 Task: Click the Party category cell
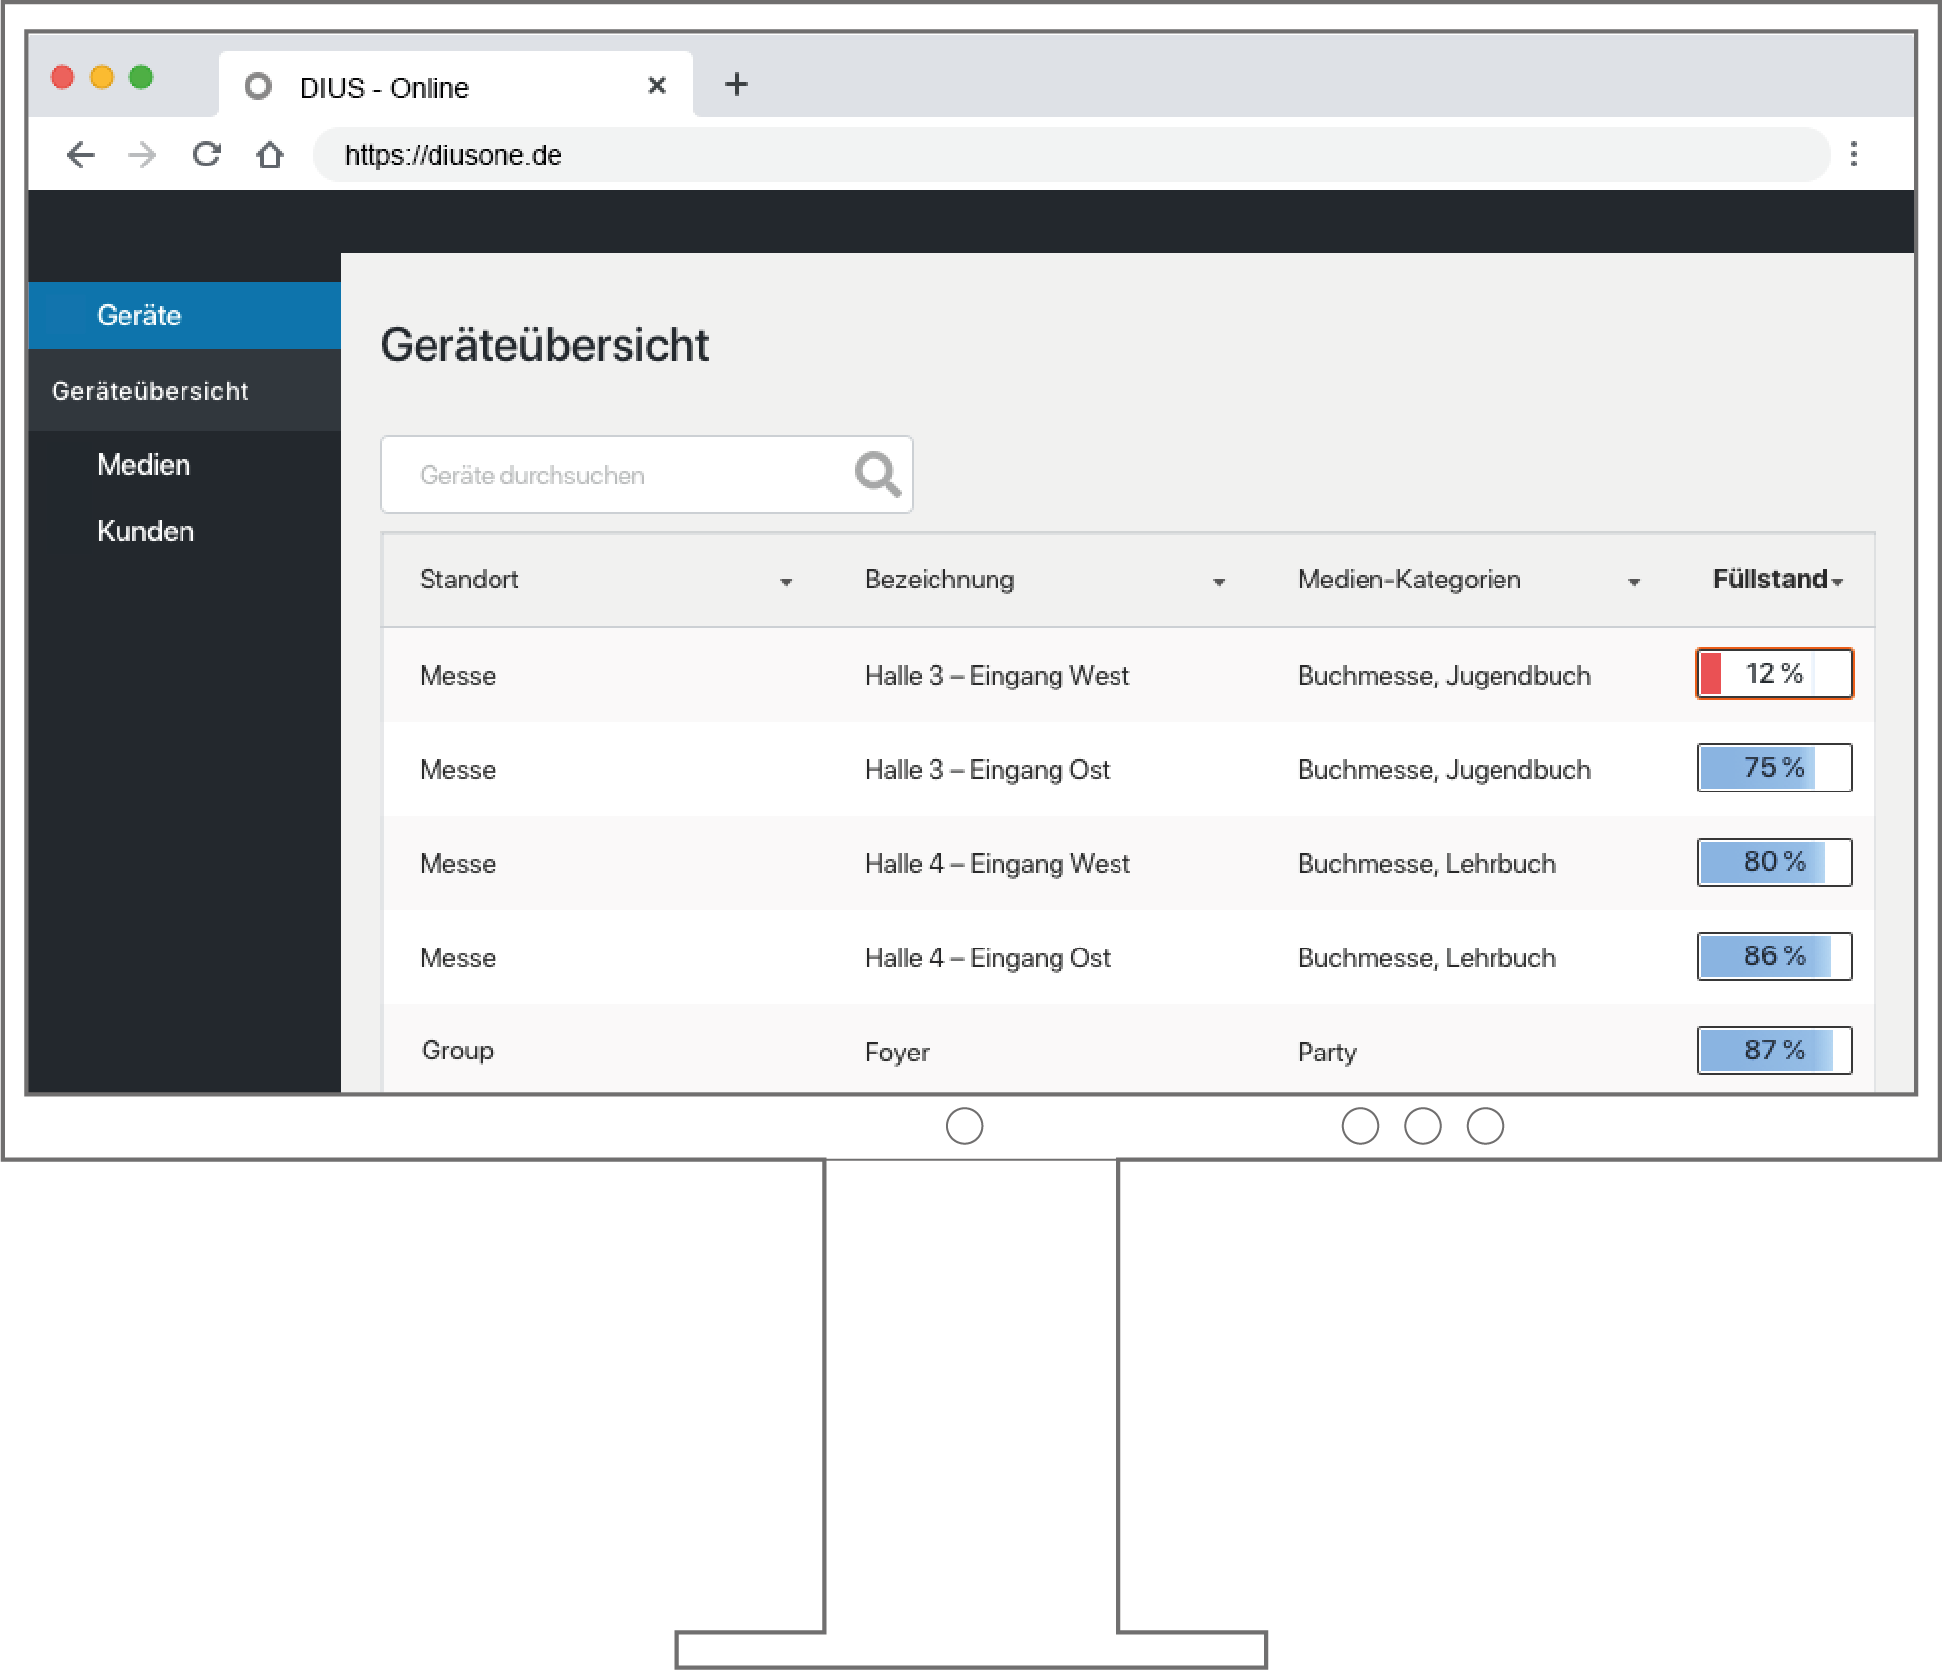pyautogui.click(x=1327, y=1052)
